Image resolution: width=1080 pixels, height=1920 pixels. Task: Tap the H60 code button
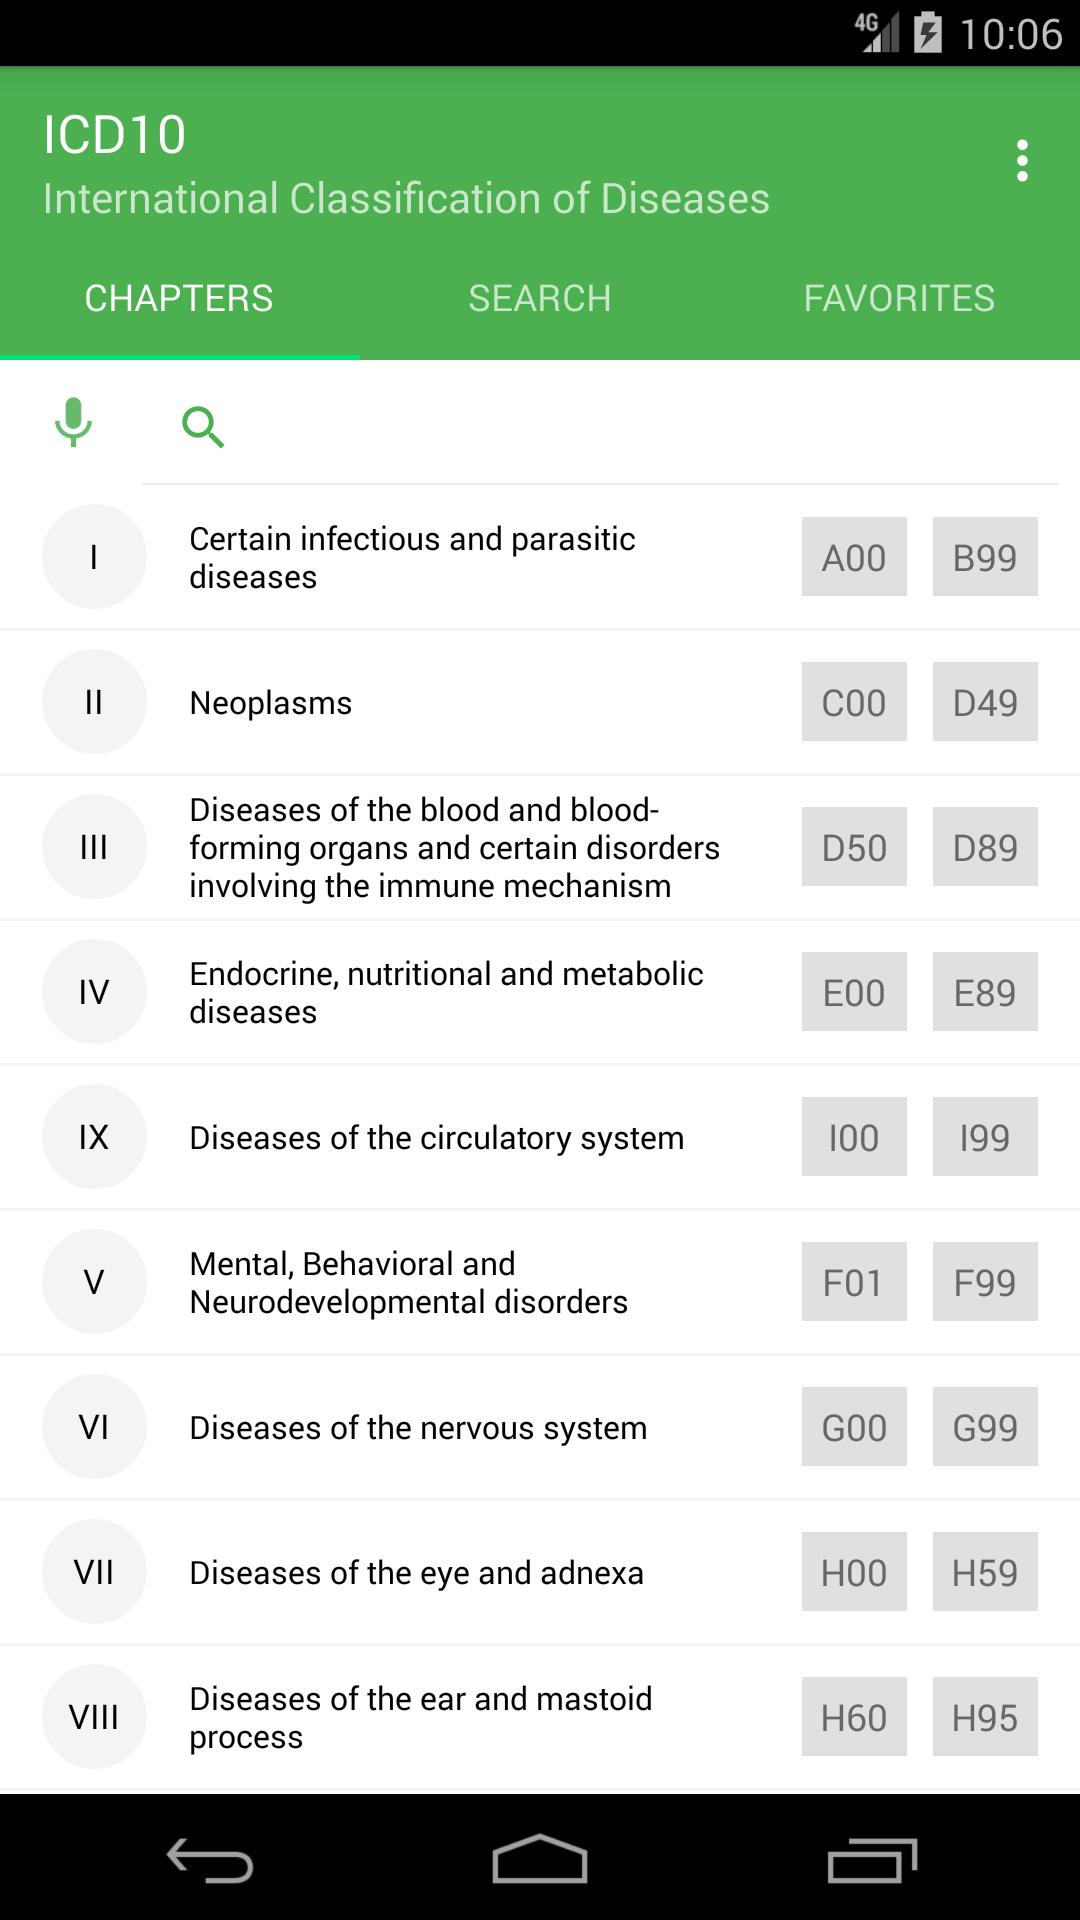pyautogui.click(x=854, y=1717)
